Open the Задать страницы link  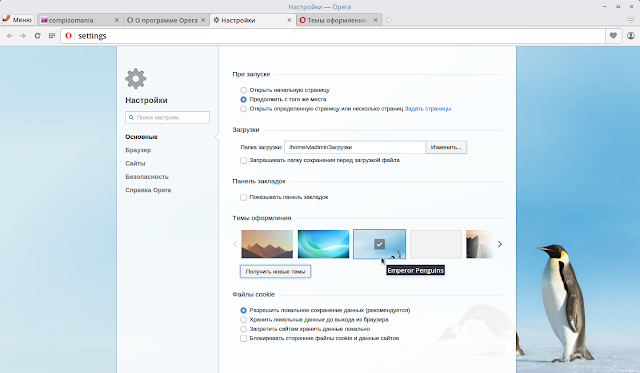tap(427, 109)
